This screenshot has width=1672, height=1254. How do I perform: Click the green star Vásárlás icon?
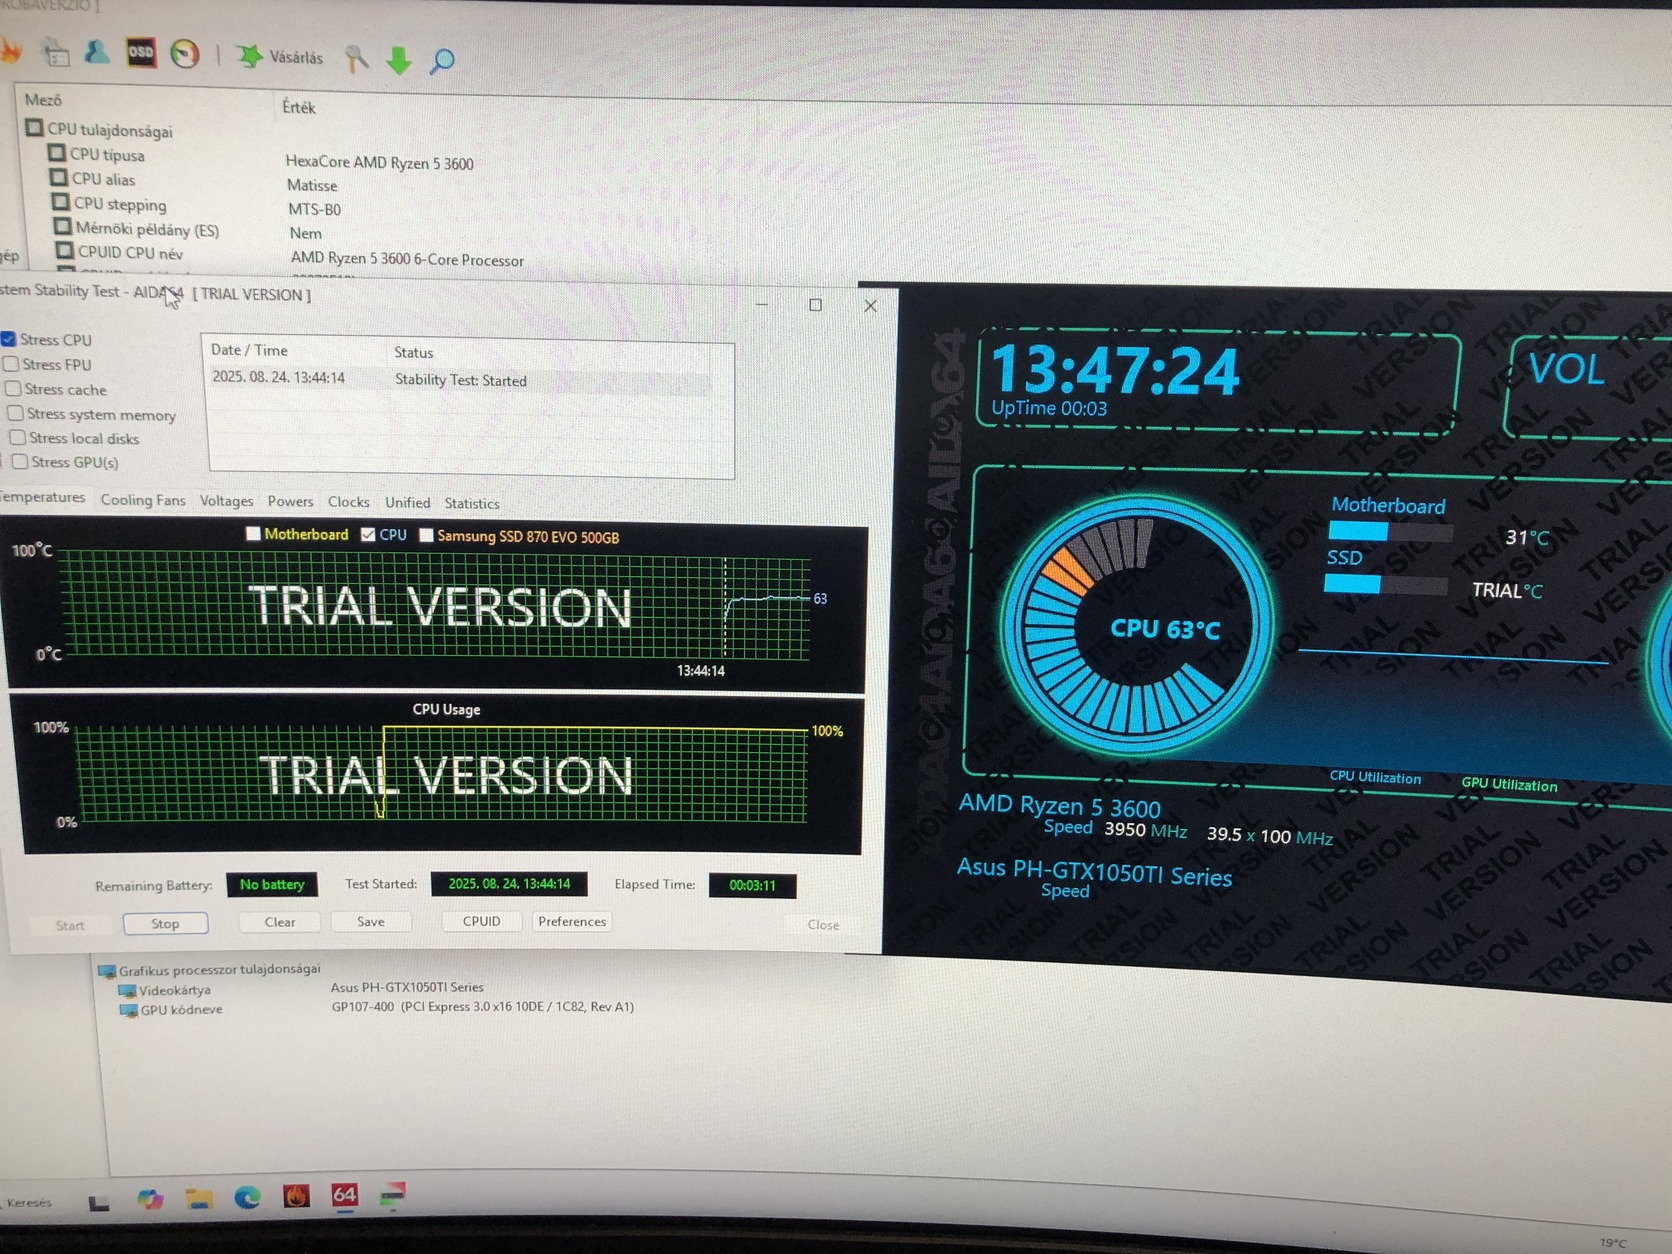pos(249,56)
